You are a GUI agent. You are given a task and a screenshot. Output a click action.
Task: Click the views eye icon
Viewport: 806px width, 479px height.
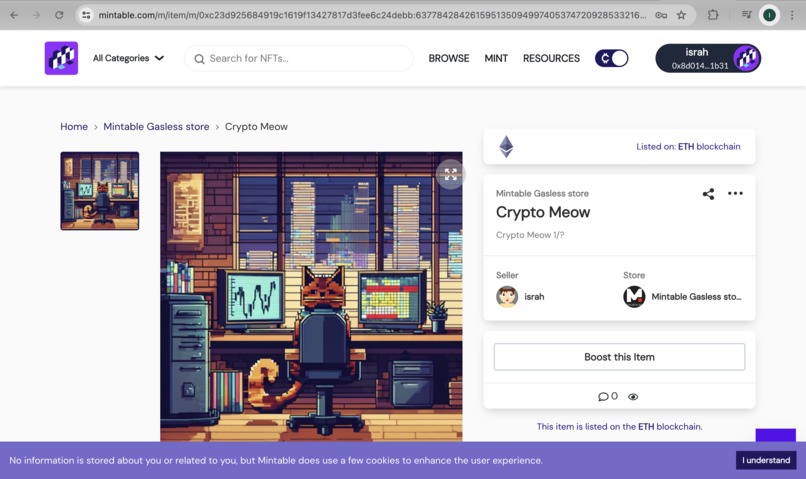(x=633, y=397)
